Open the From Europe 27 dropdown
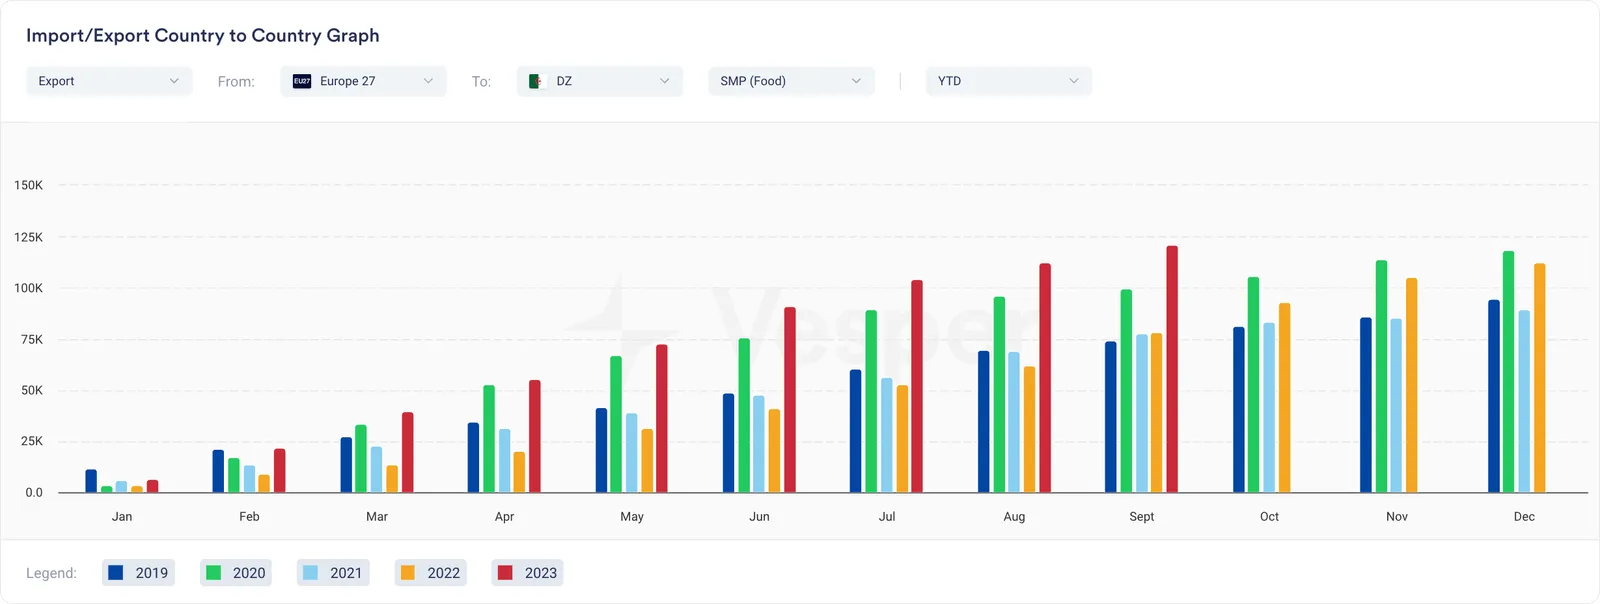 coord(364,81)
